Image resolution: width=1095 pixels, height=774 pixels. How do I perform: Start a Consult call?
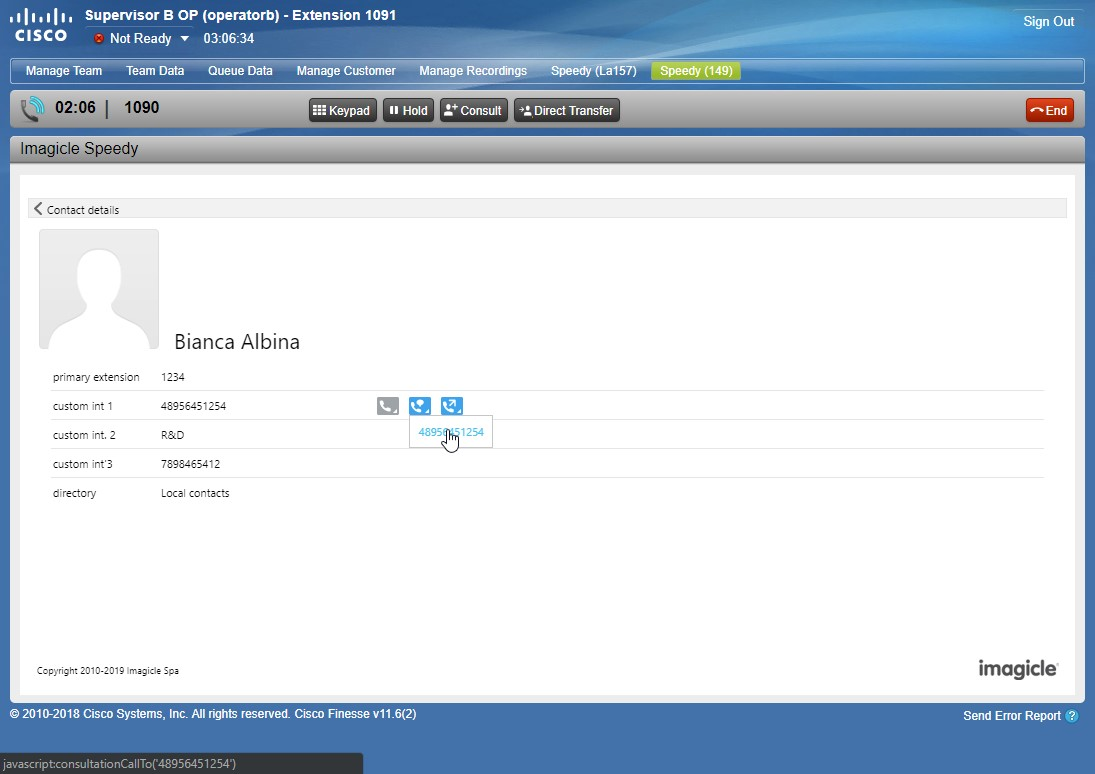[473, 111]
